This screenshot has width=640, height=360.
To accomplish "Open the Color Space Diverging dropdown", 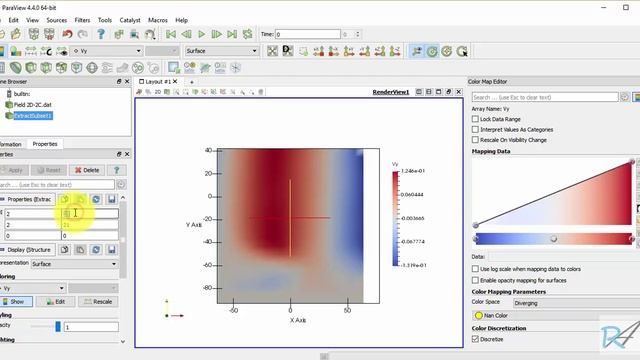I will click(x=576, y=303).
